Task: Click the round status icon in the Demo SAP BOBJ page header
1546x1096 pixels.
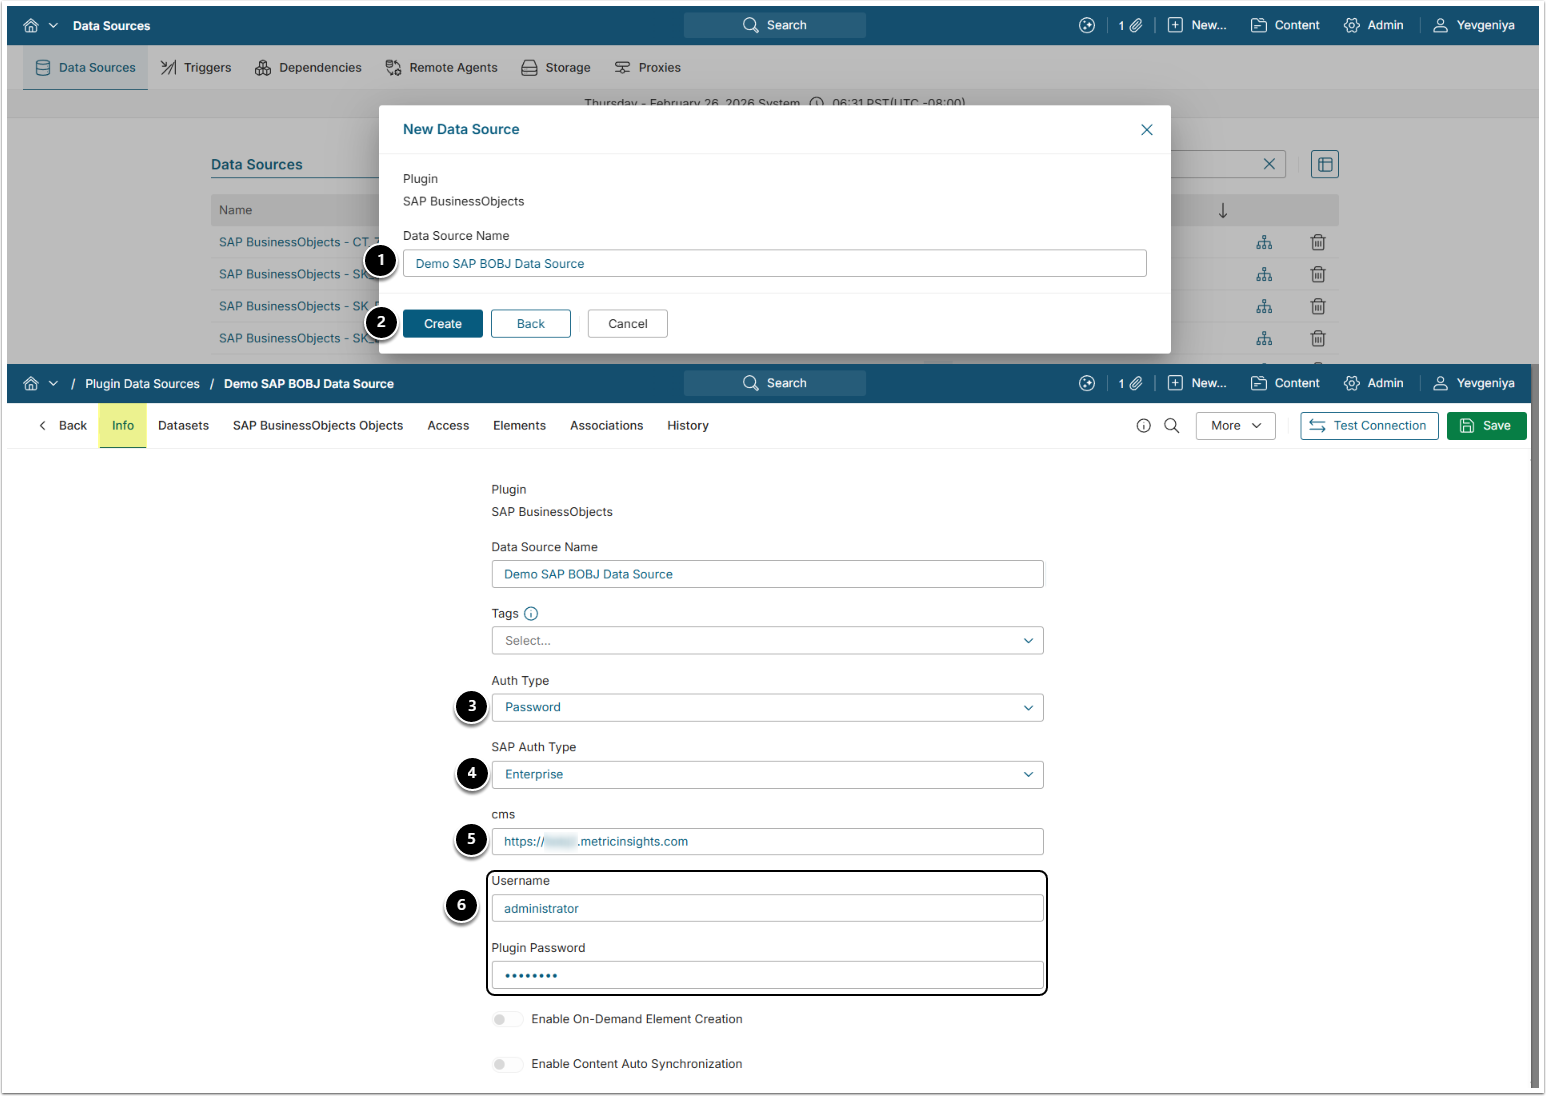Action: [x=1087, y=383]
